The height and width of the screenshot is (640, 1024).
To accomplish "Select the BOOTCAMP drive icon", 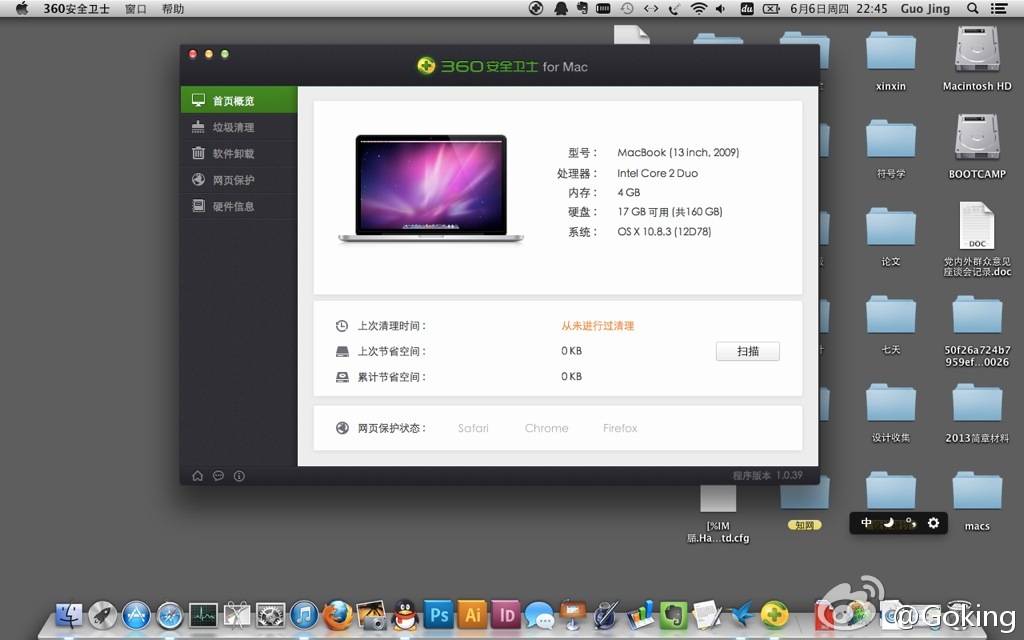I will tap(977, 147).
